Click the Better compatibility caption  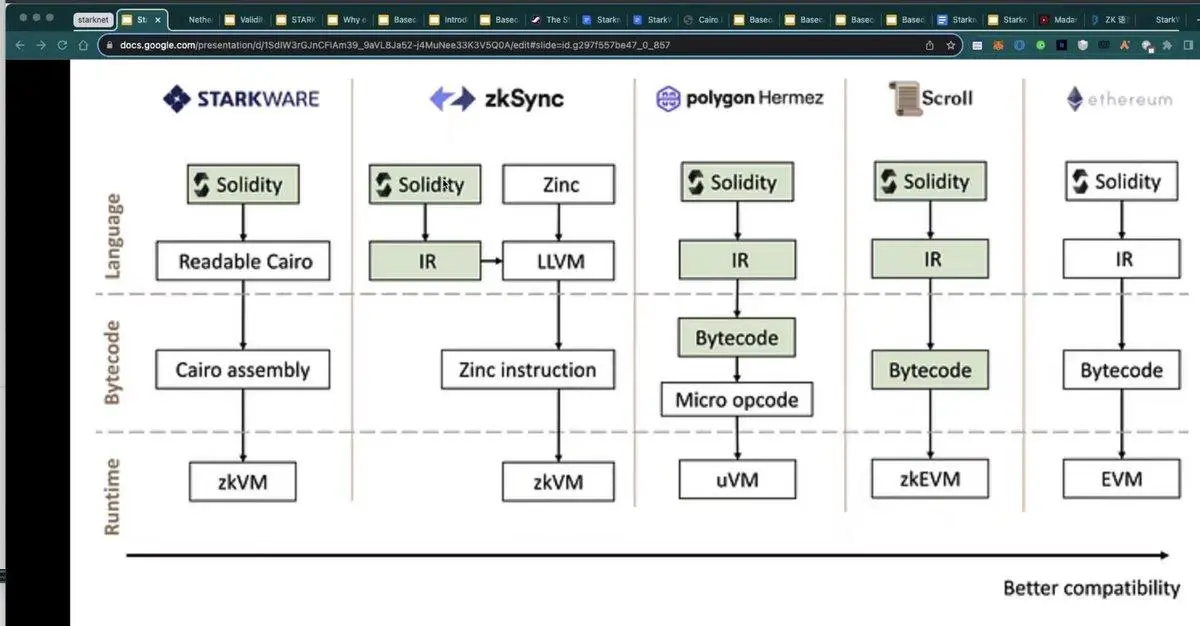(1092, 588)
